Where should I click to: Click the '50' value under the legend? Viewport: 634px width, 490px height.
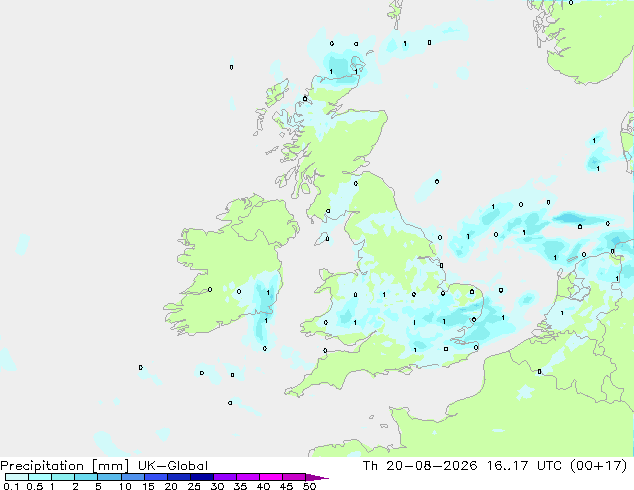pyautogui.click(x=309, y=486)
